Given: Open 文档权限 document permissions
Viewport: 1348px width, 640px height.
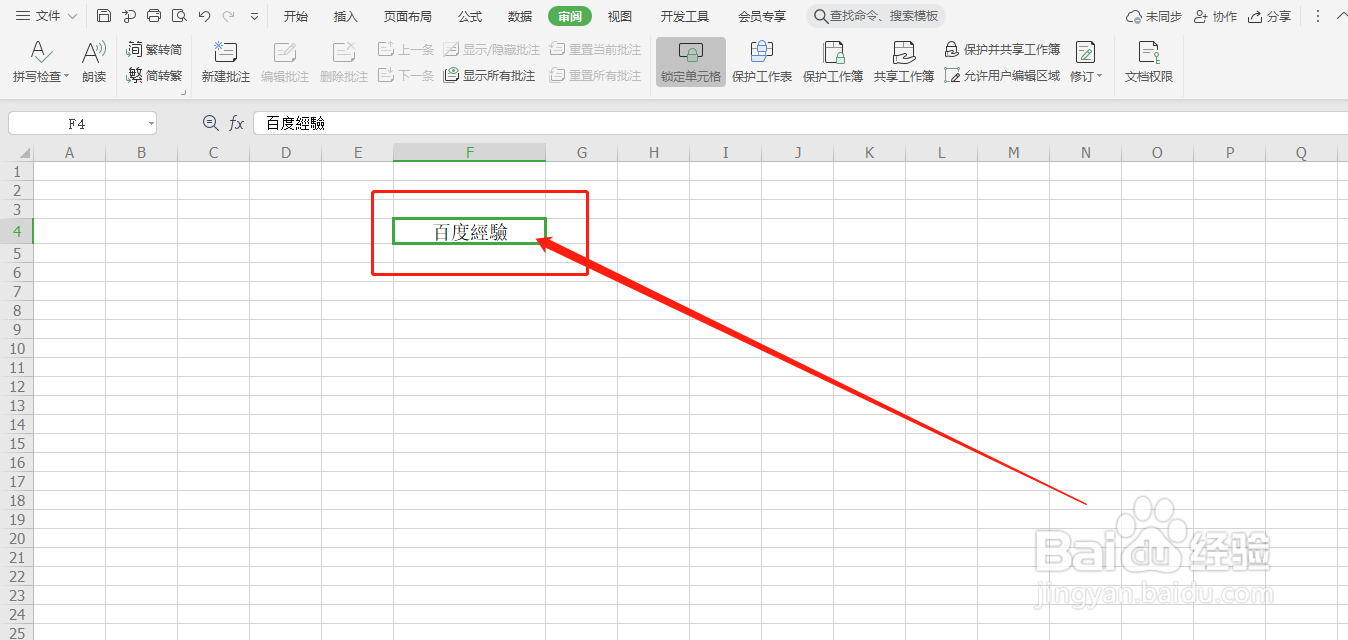Looking at the screenshot, I should pyautogui.click(x=1149, y=62).
